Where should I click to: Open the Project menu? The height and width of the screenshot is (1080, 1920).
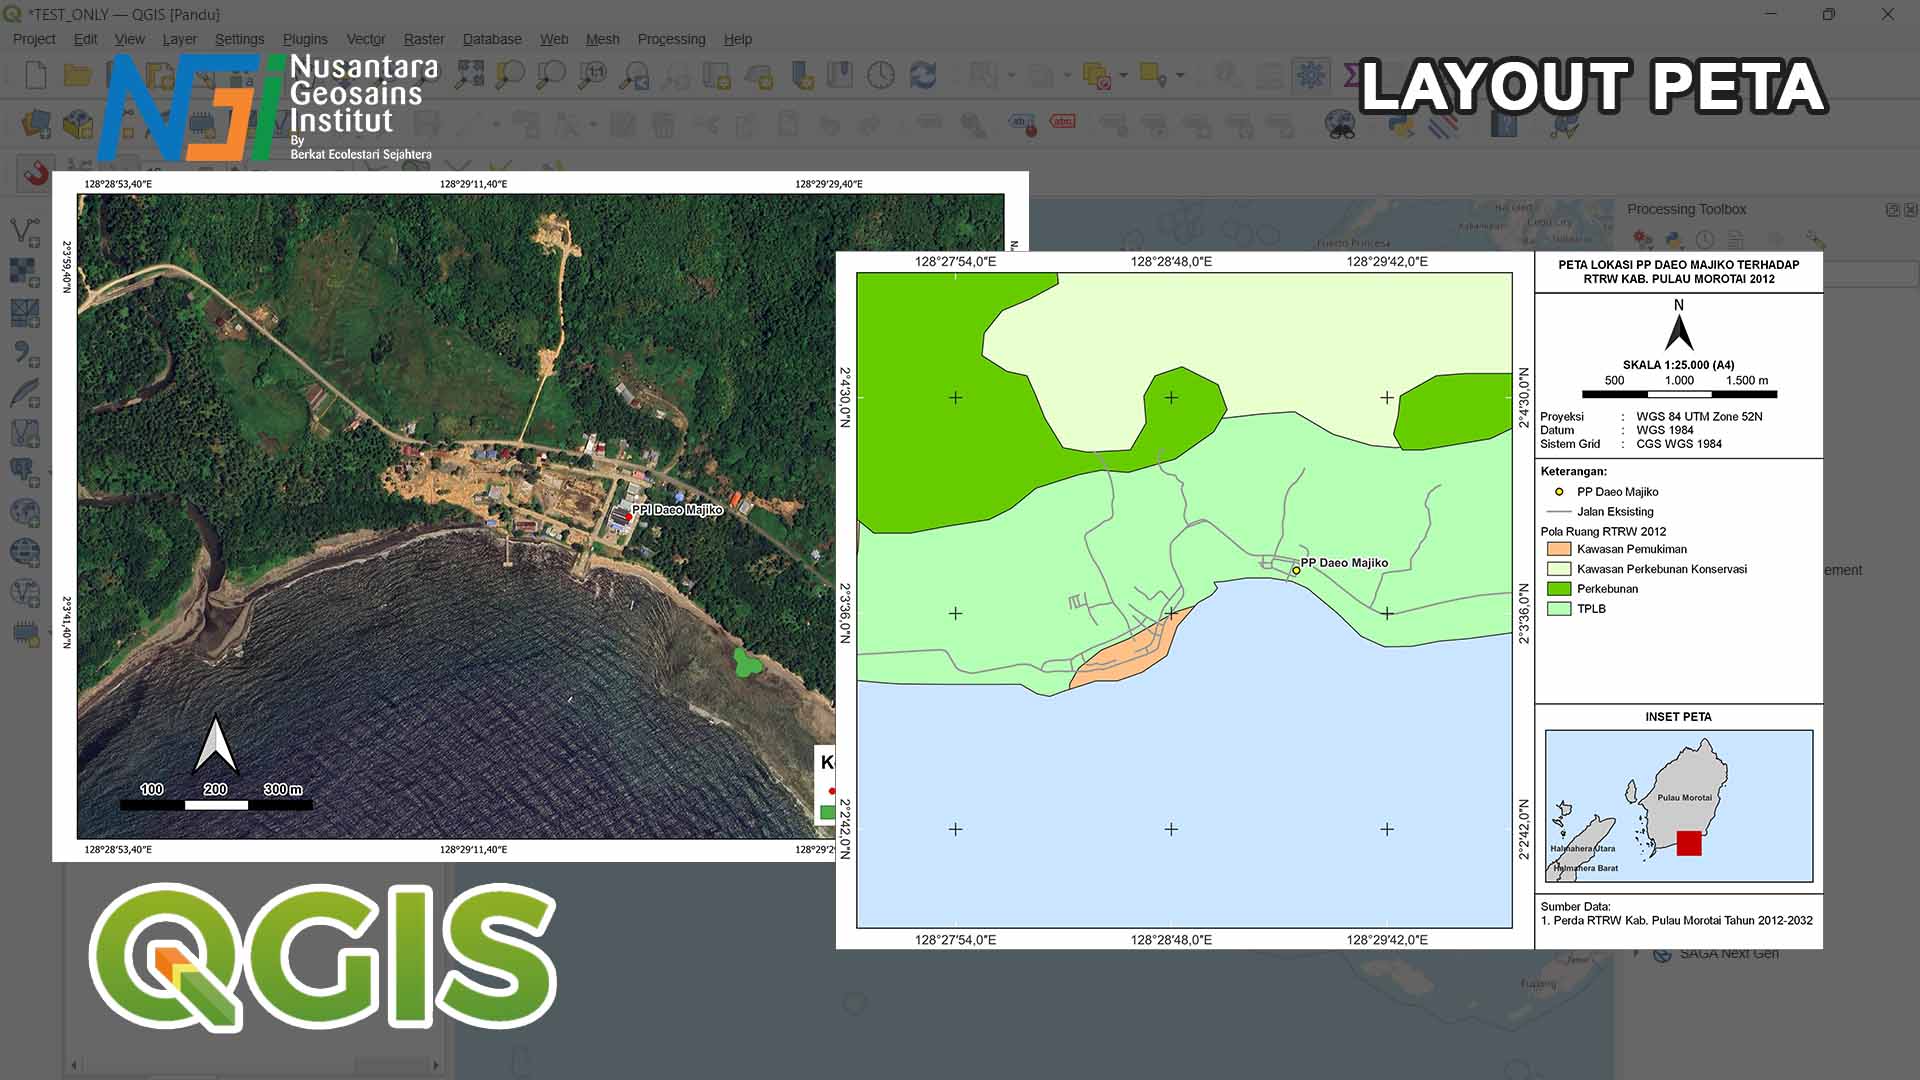point(34,39)
